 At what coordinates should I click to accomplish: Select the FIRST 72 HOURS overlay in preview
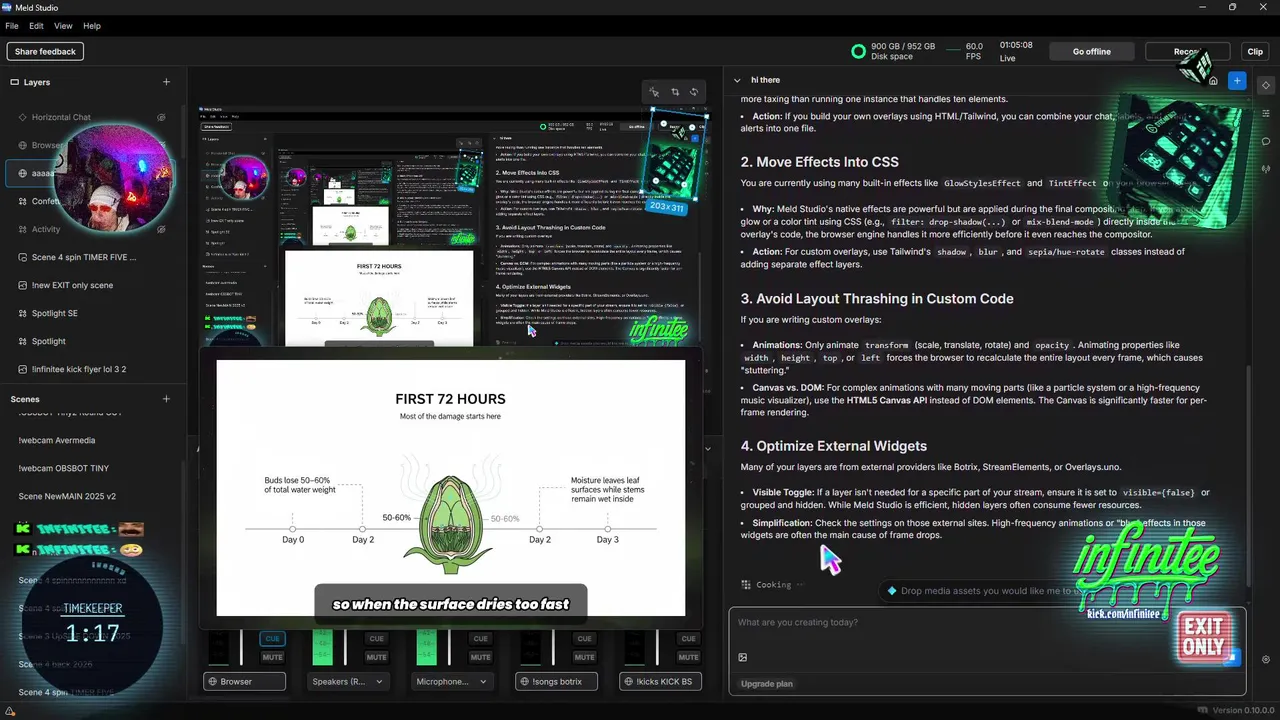pos(451,488)
